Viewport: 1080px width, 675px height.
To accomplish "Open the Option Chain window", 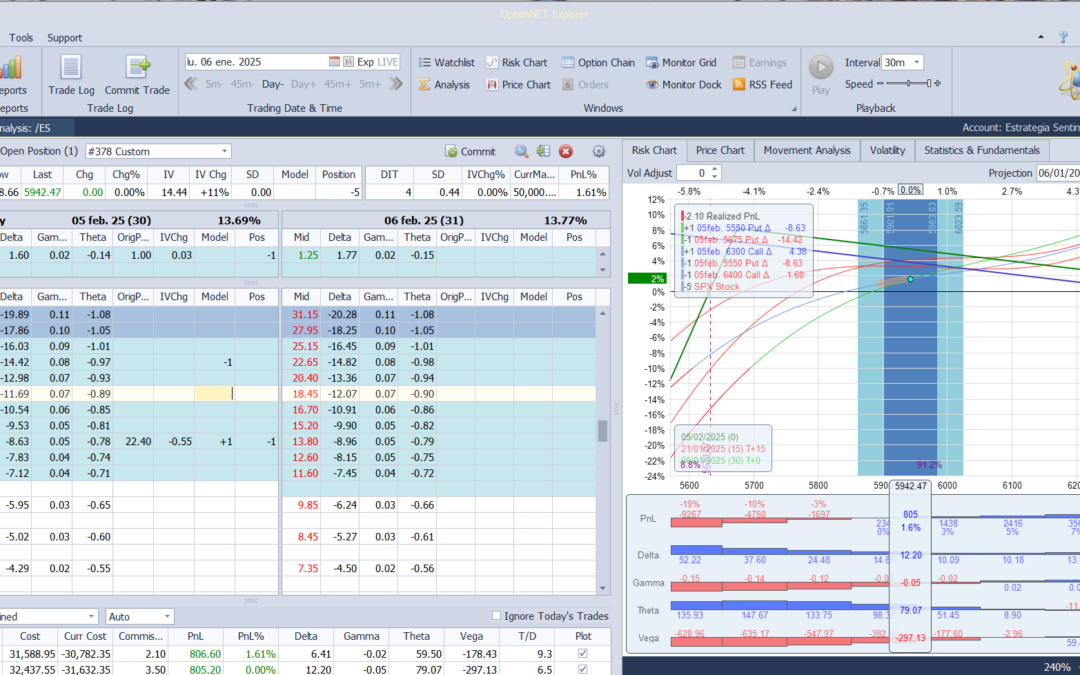I will click(x=596, y=62).
